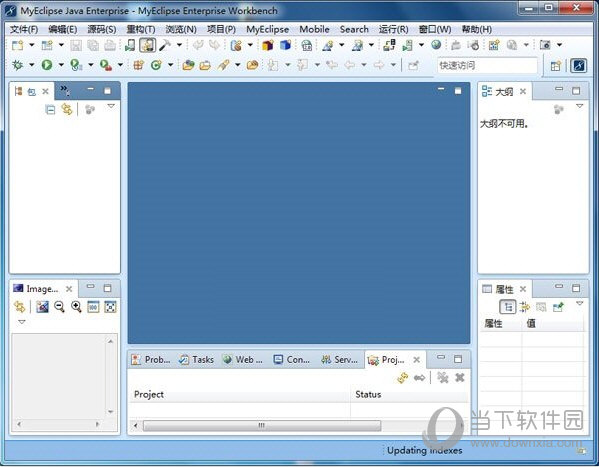The width and height of the screenshot is (599, 467).
Task: Click the Run with coverage icon
Action: pyautogui.click(x=76, y=65)
